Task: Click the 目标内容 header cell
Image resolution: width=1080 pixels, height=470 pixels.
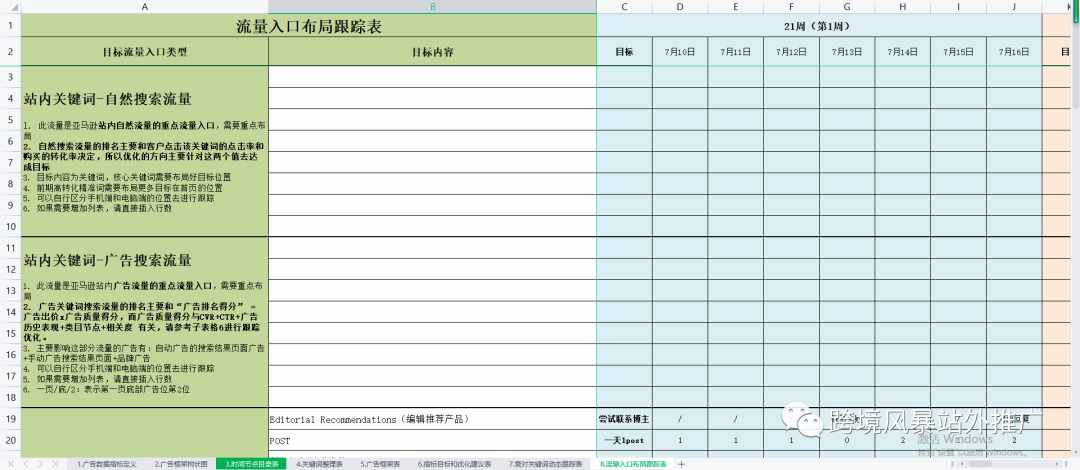Action: [x=433, y=52]
